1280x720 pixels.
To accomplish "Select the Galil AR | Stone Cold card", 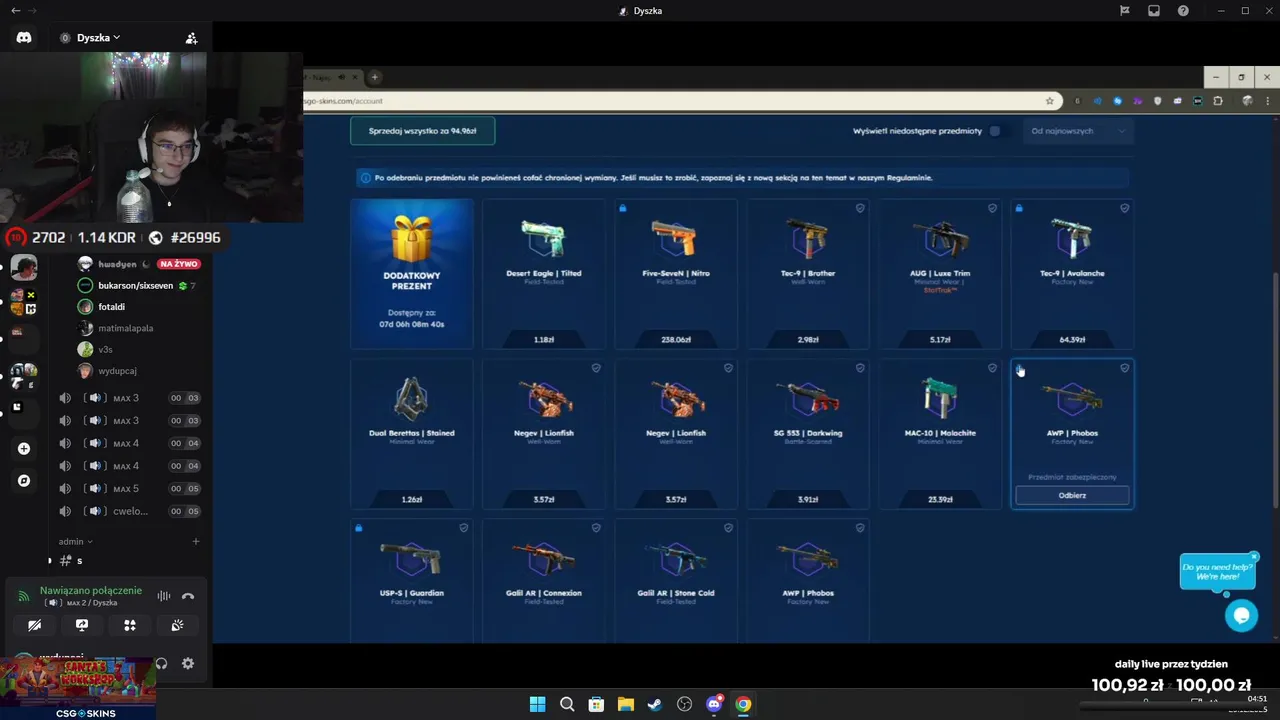I will coord(676,580).
